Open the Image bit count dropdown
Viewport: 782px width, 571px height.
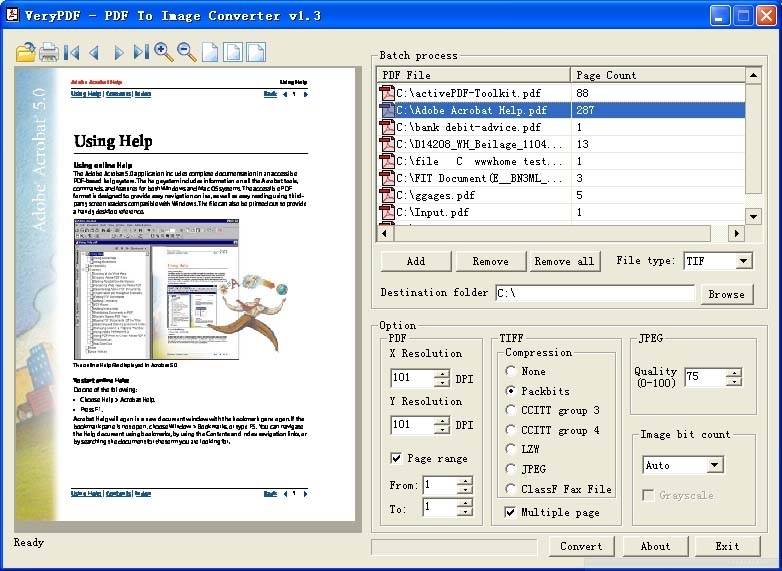coord(714,465)
